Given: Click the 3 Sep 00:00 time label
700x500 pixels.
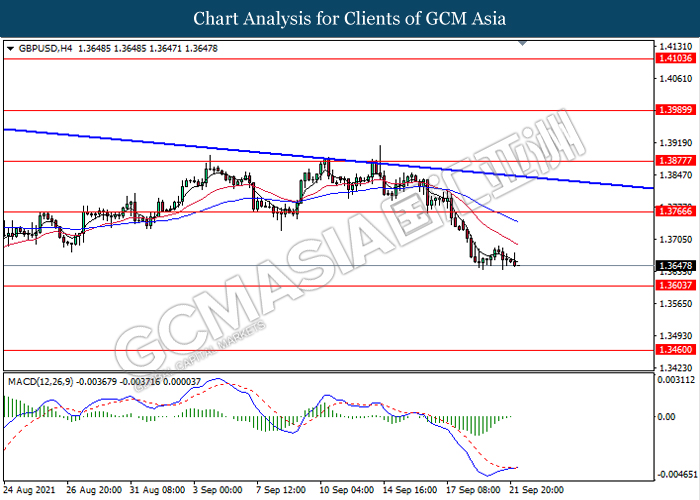Looking at the screenshot, I should 218,490.
